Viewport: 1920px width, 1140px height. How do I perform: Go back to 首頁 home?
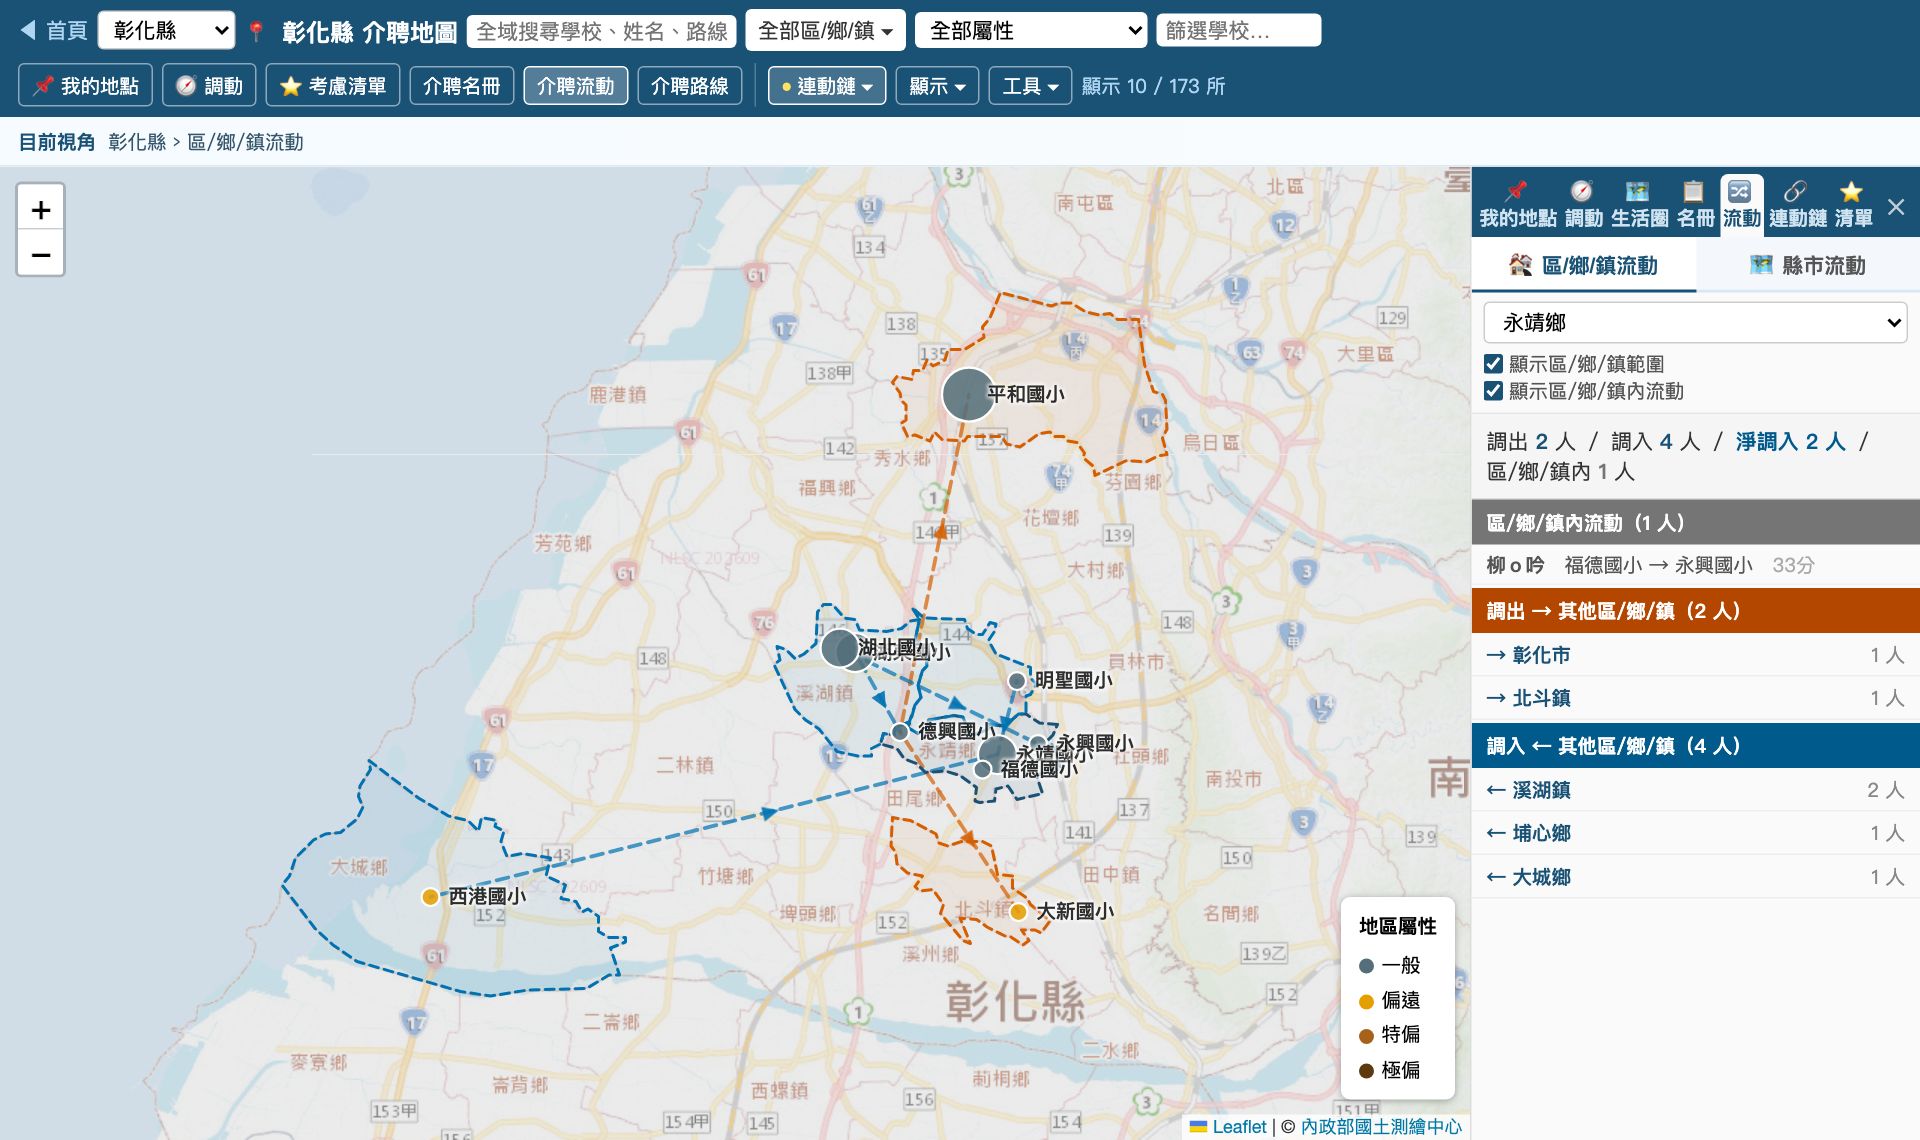point(54,30)
